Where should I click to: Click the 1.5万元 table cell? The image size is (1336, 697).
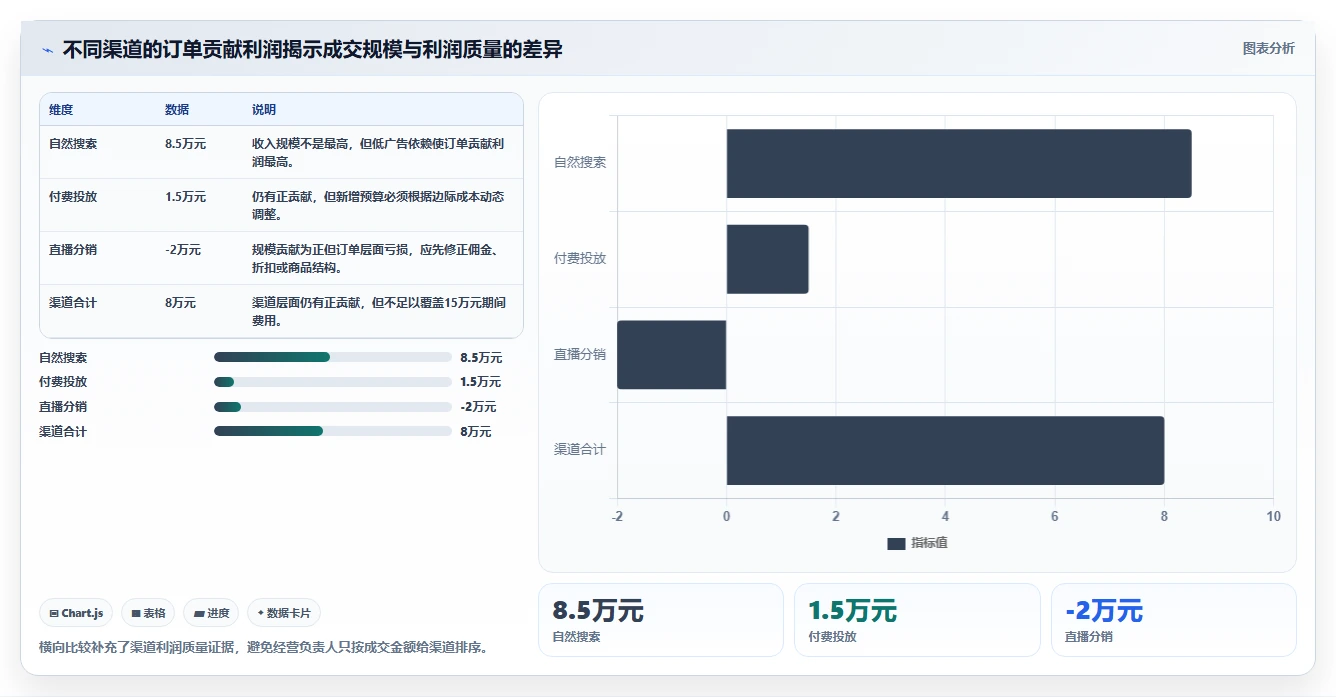(185, 197)
